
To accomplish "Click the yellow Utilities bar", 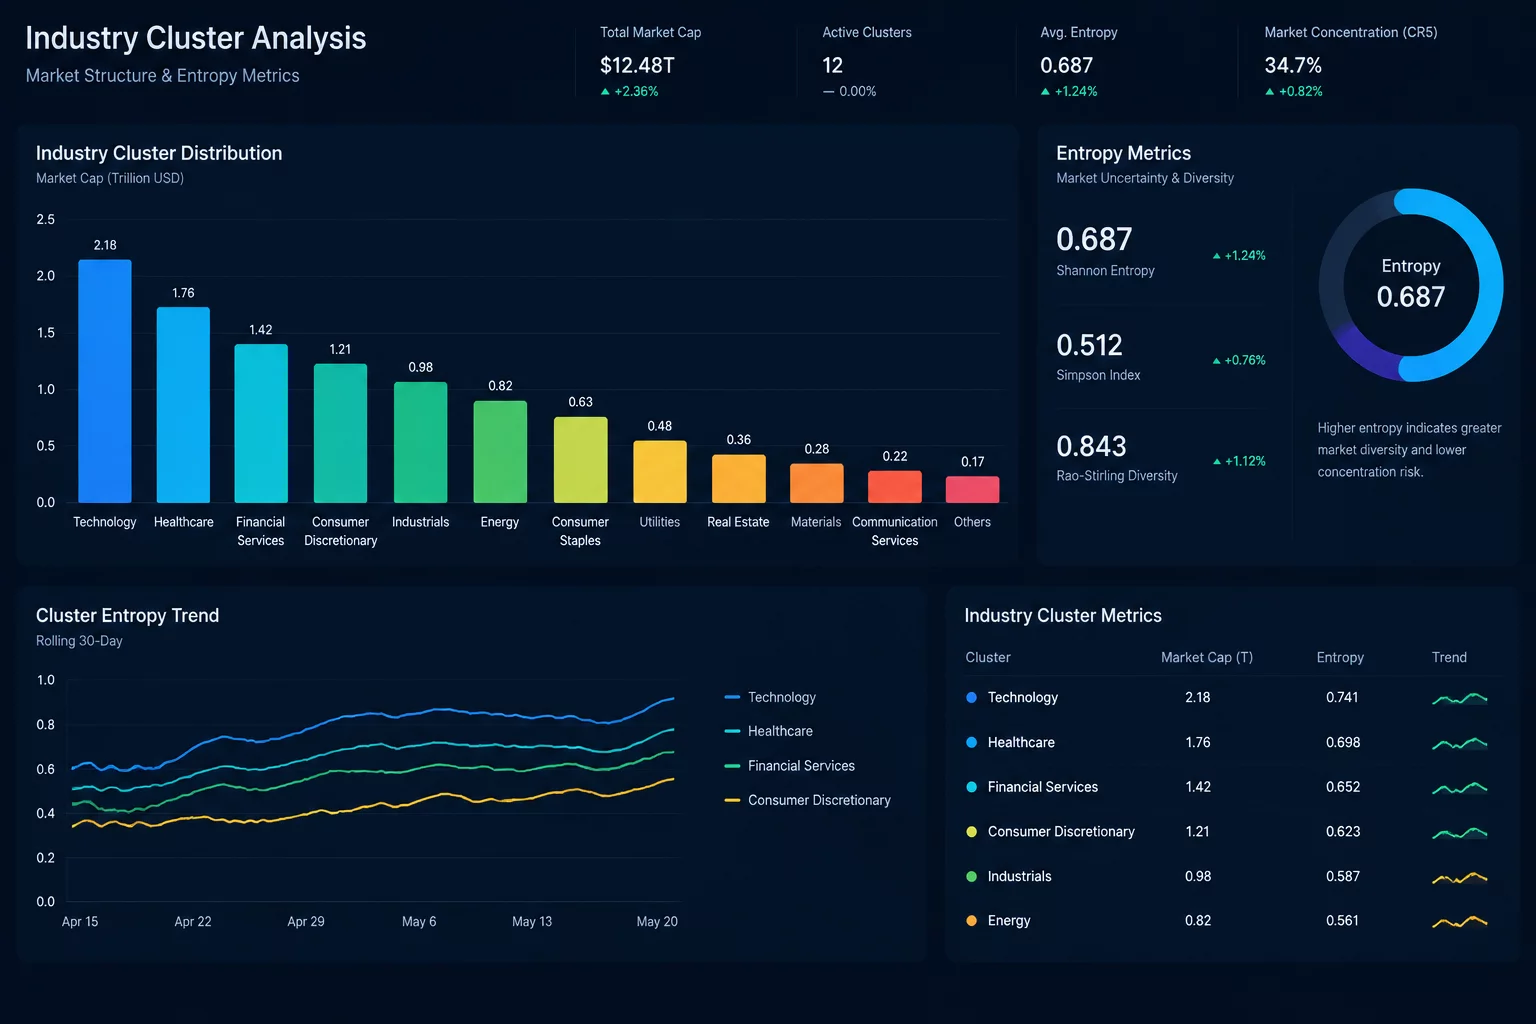I will pos(660,472).
